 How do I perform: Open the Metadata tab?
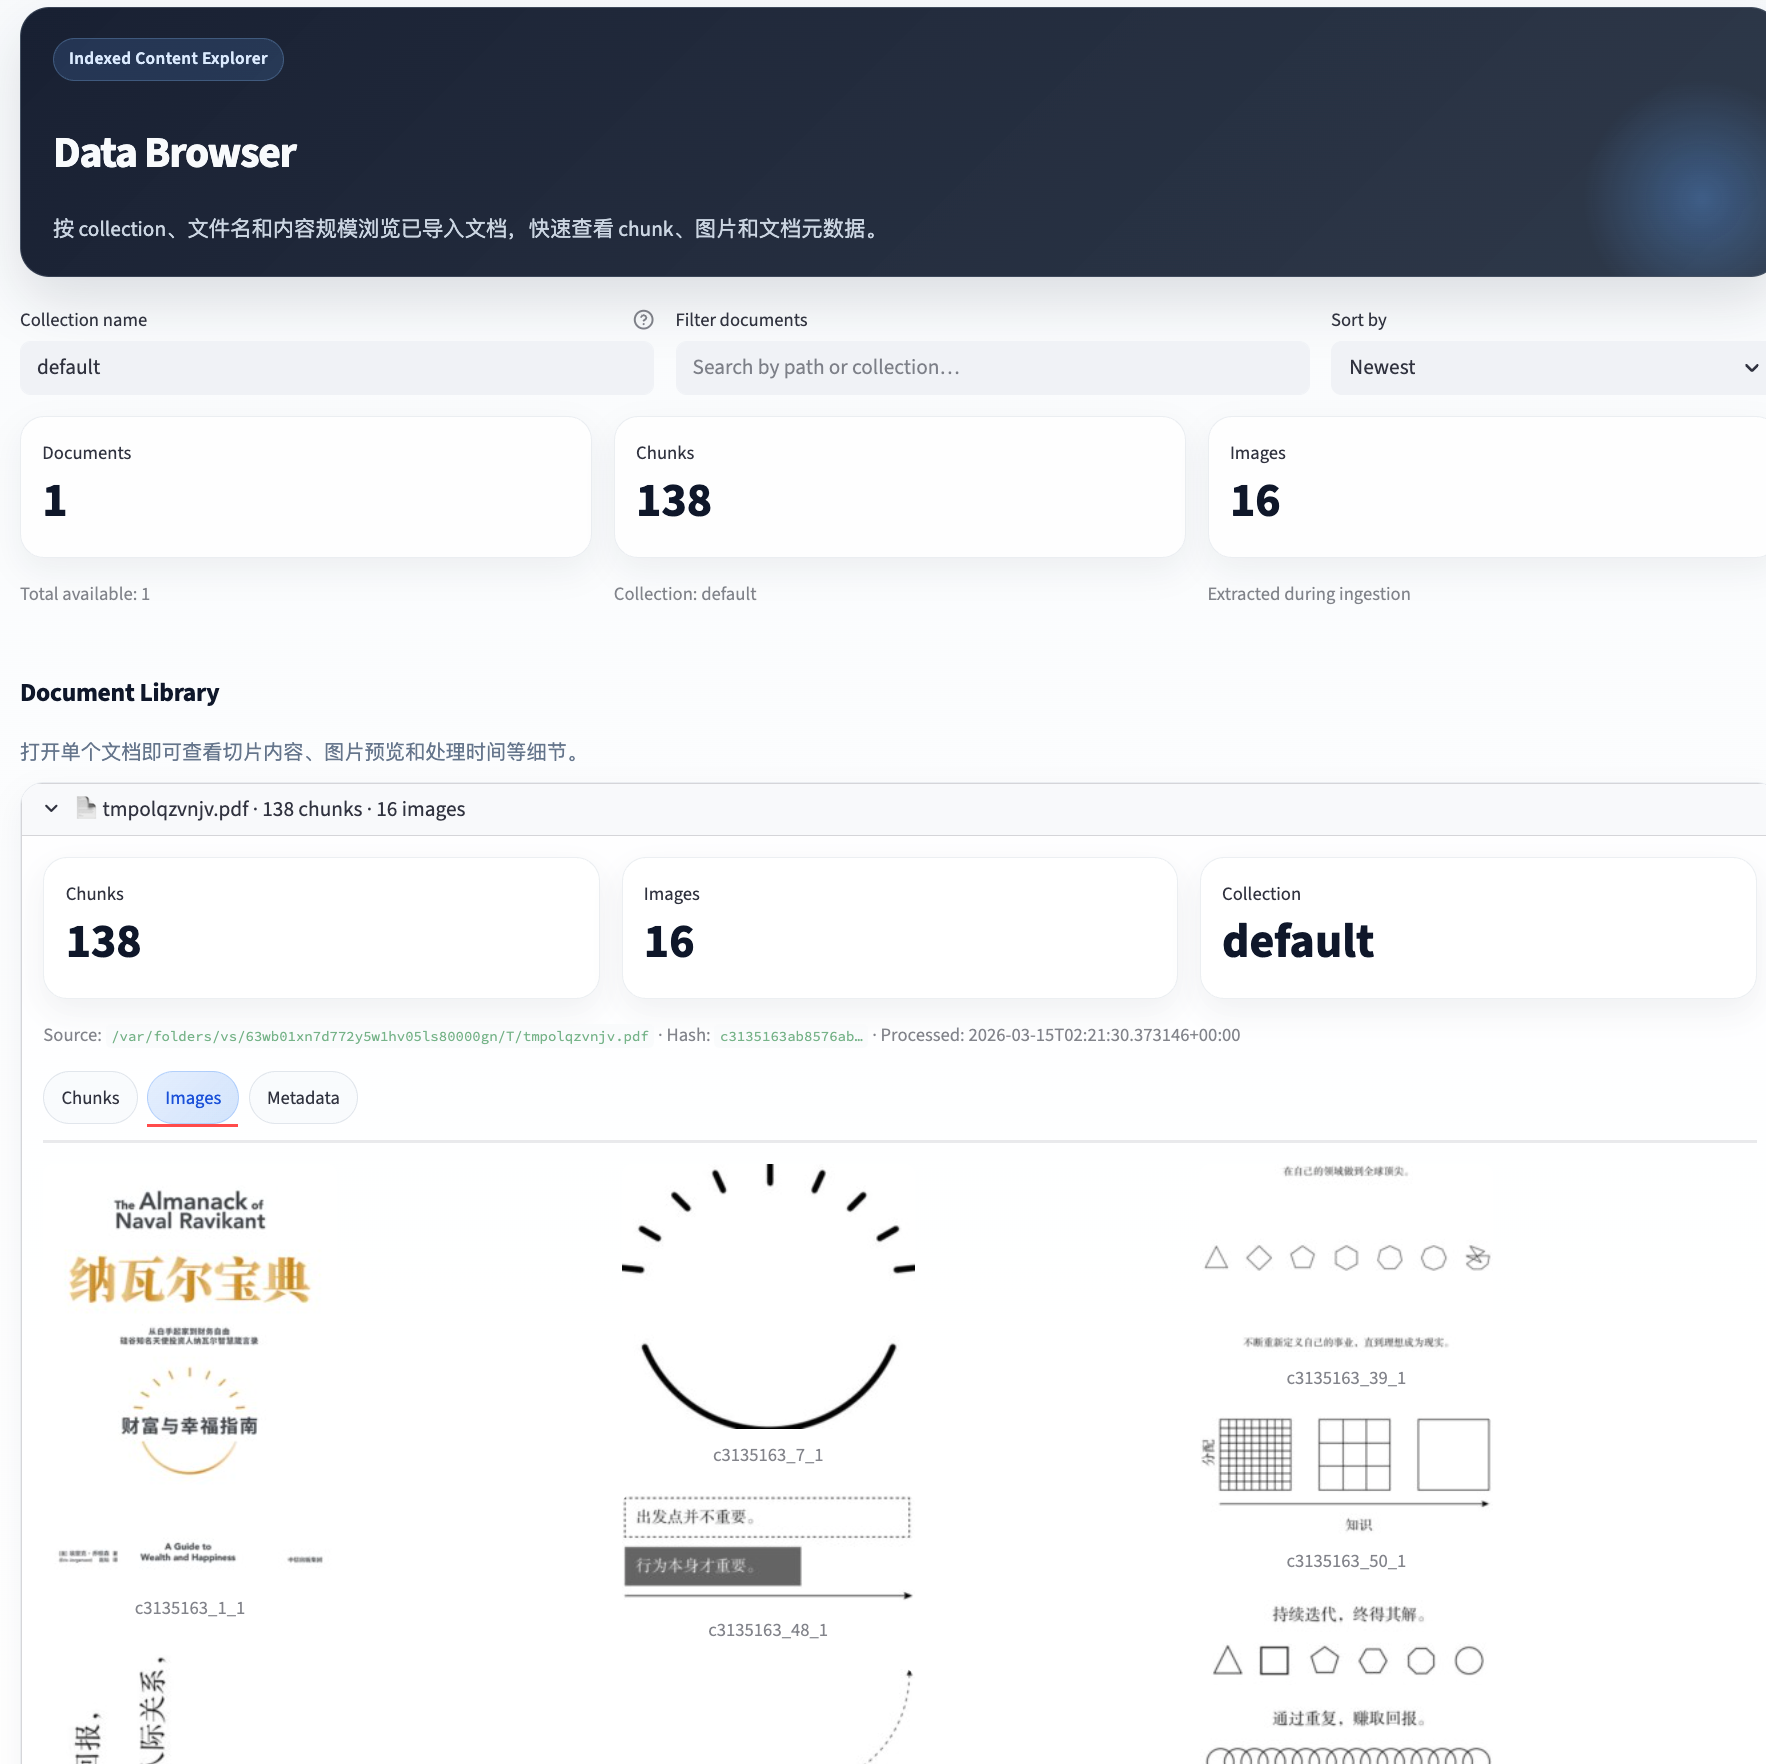click(302, 1097)
